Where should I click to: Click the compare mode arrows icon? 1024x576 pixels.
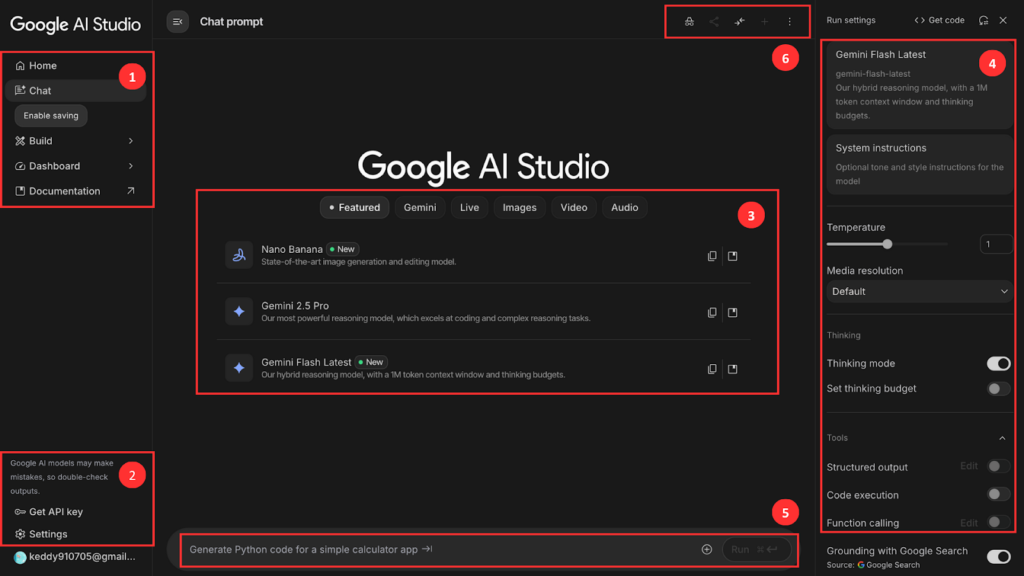click(x=739, y=21)
